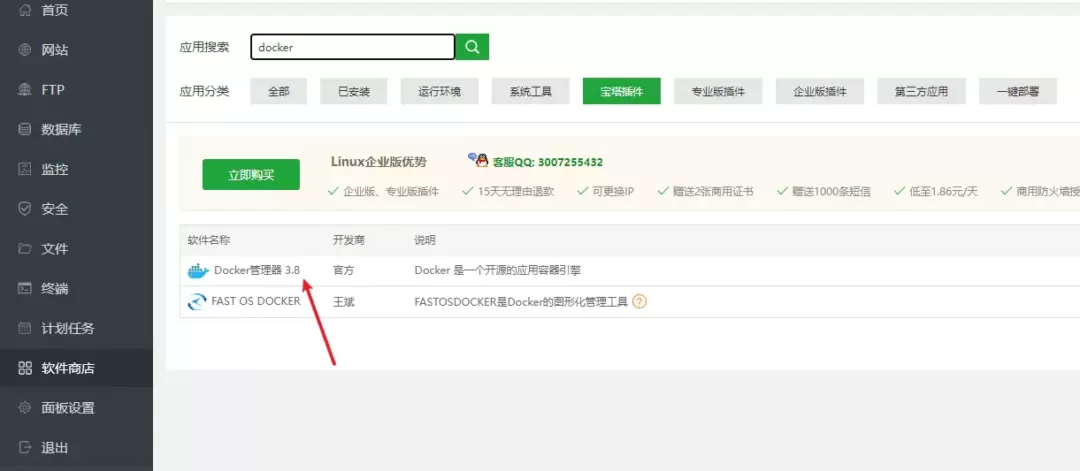
Task: Select the 运行环境 category tab
Action: pyautogui.click(x=439, y=91)
